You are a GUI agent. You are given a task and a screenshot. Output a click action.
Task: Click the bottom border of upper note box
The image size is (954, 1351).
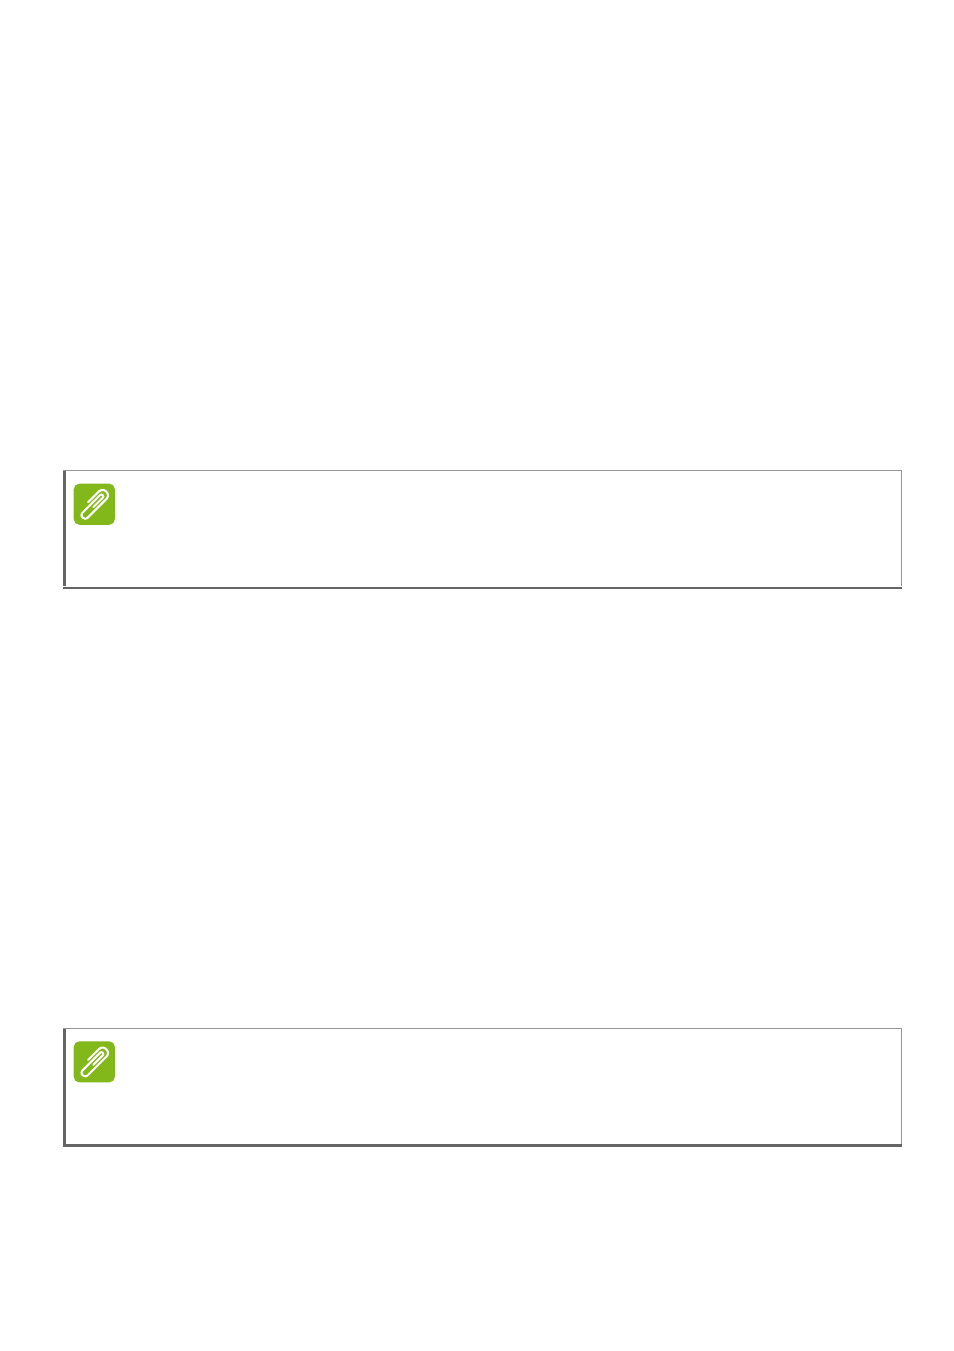483,587
